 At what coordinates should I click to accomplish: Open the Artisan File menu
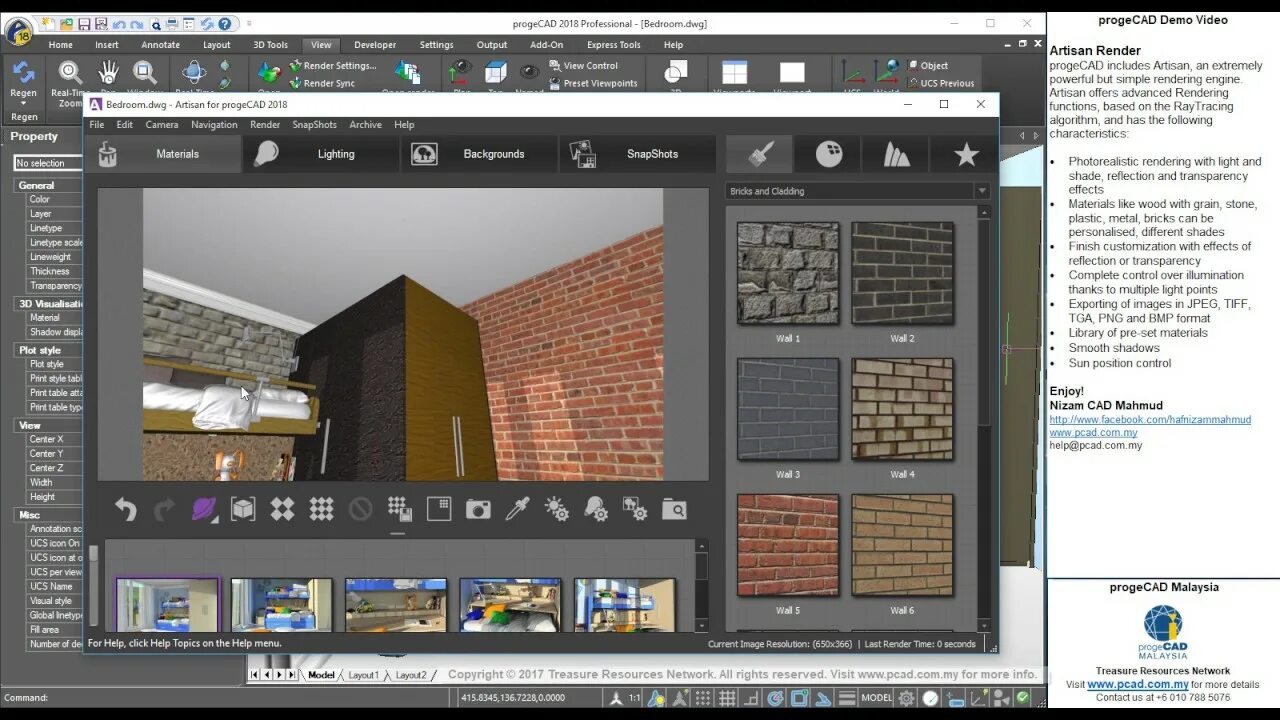[97, 125]
